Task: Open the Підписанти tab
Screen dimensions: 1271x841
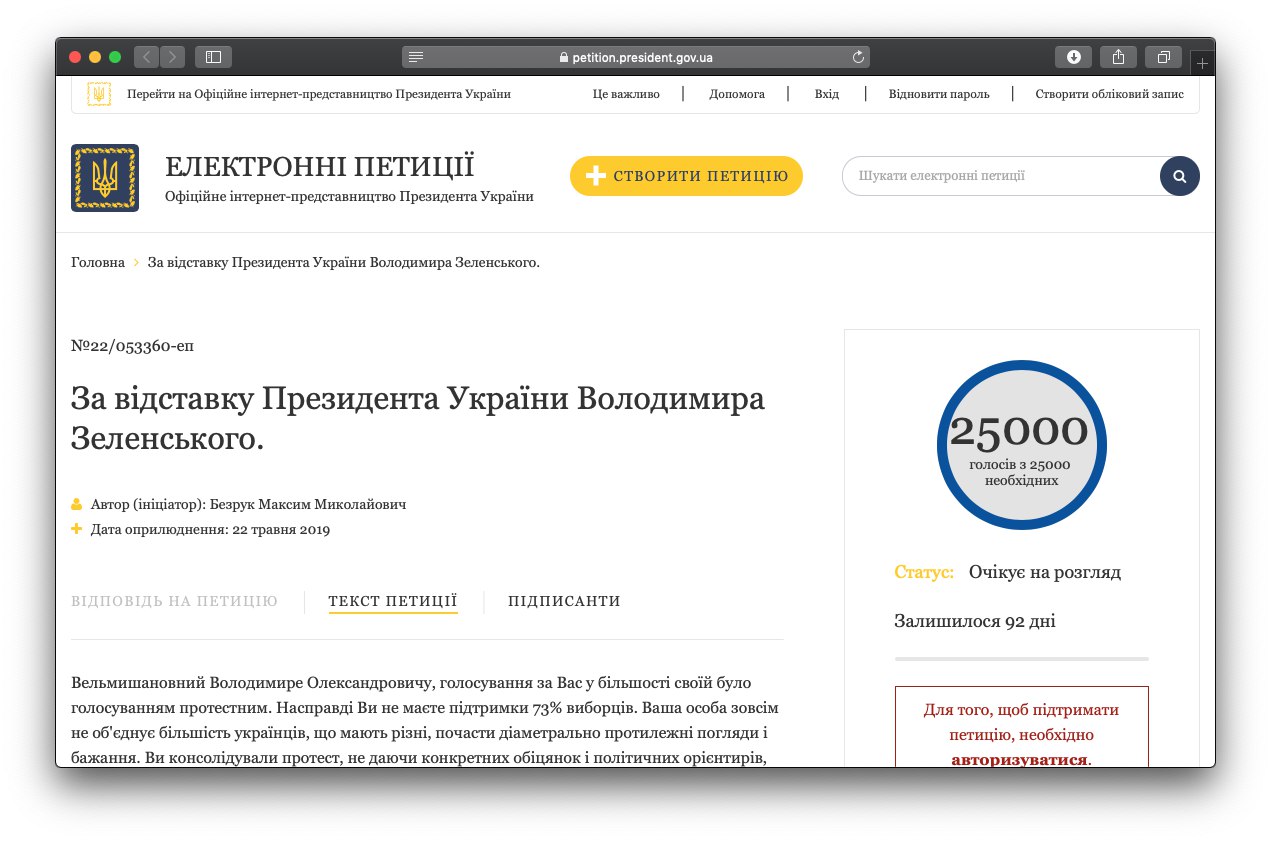Action: [564, 601]
